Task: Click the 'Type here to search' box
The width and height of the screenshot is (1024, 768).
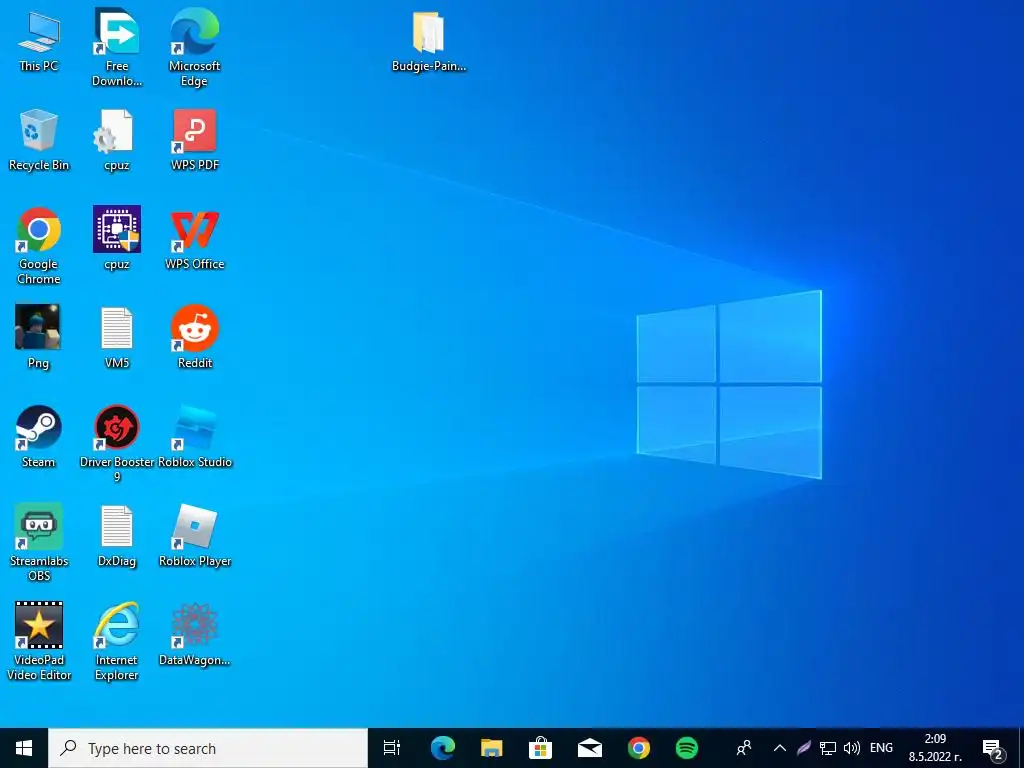Action: 208,748
